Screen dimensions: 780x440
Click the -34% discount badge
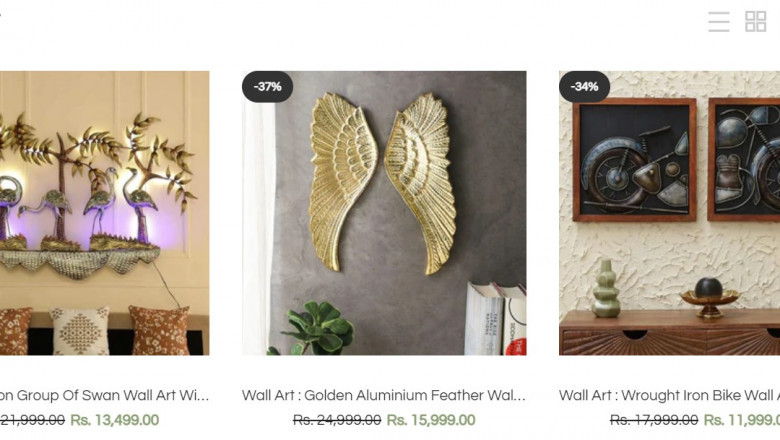(585, 87)
